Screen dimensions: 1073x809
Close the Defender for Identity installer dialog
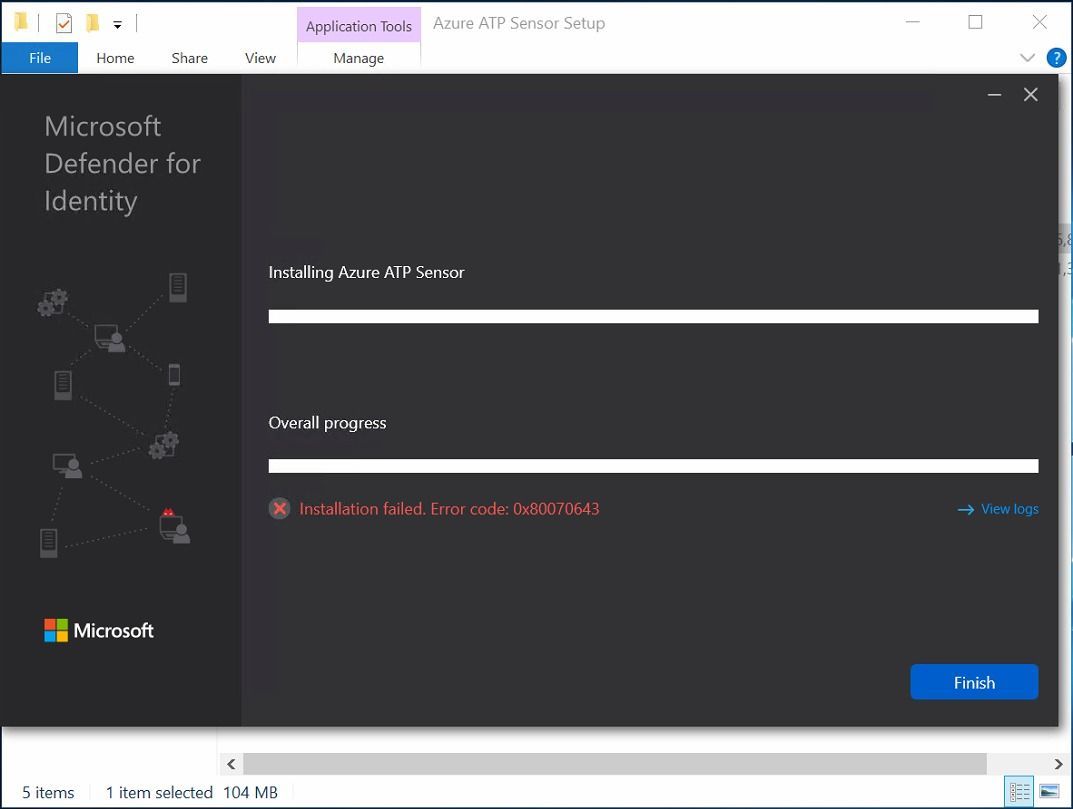[1031, 94]
